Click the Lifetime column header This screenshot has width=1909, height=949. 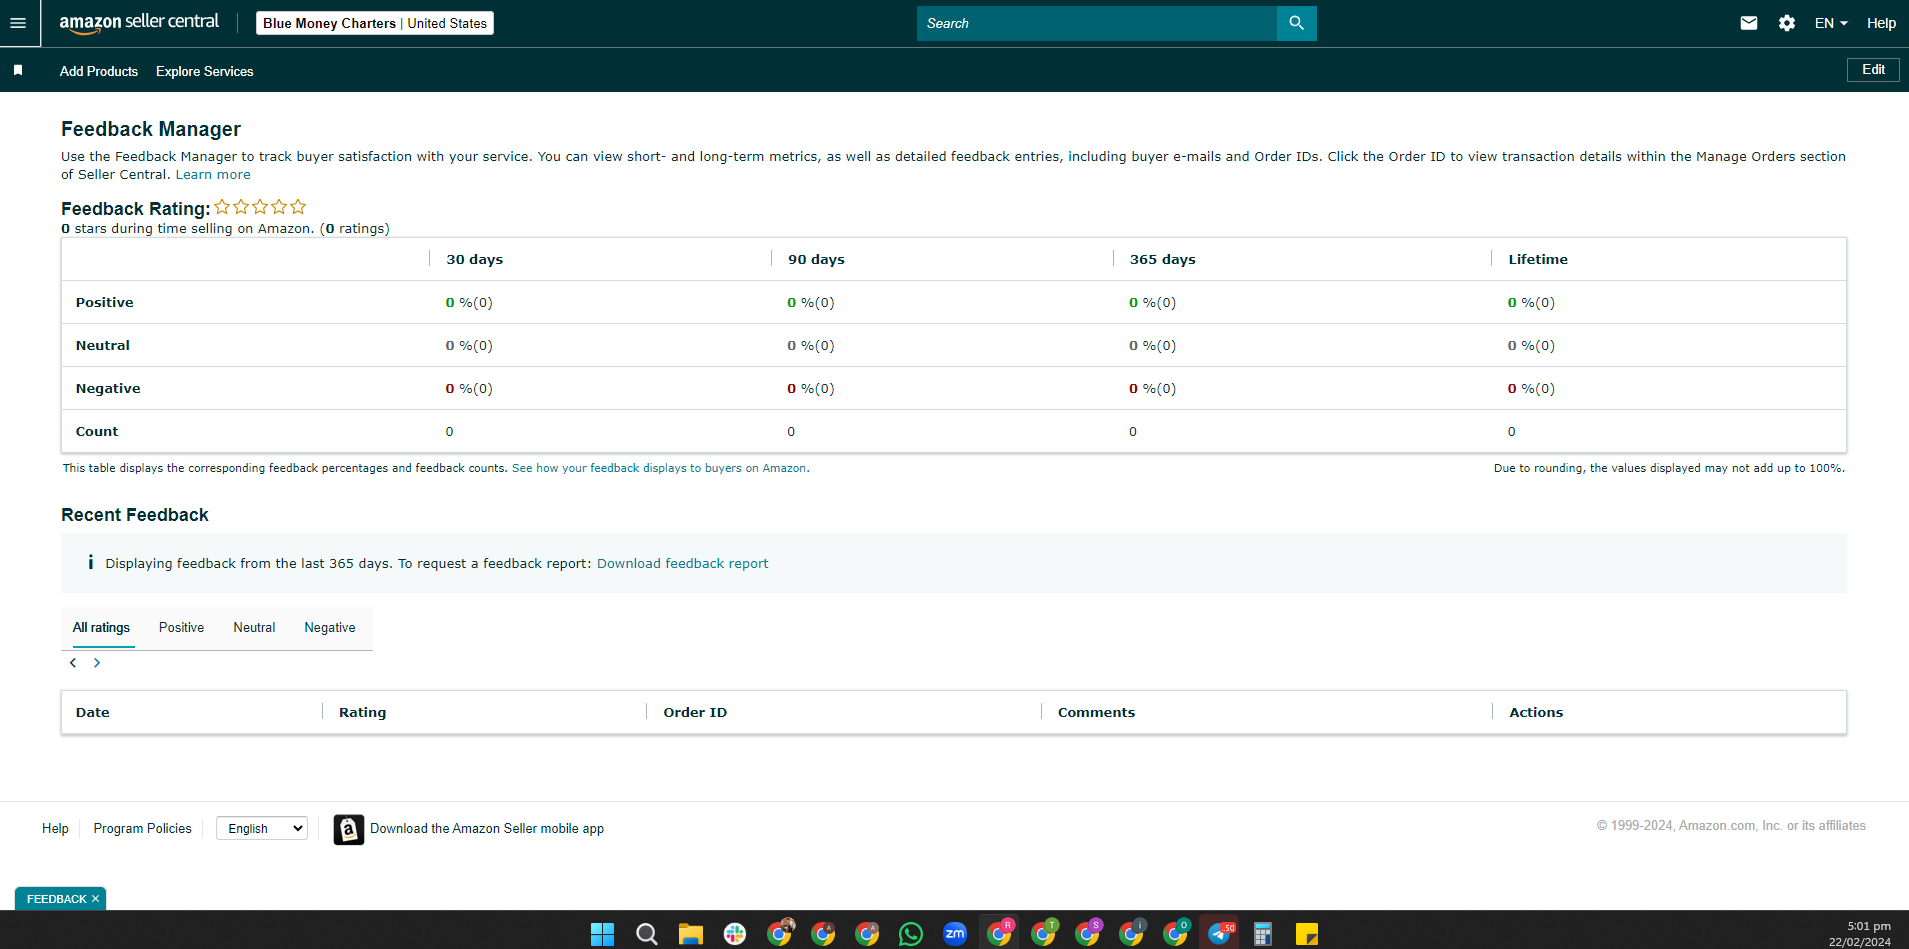coord(1538,259)
